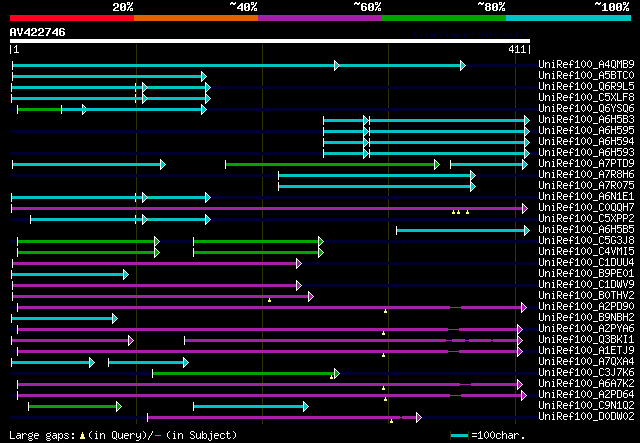Image resolution: width=640 pixels, height=443 pixels.
Task: Click the yellow query gap marker under the B0THV2 bar
Action: coord(269,300)
